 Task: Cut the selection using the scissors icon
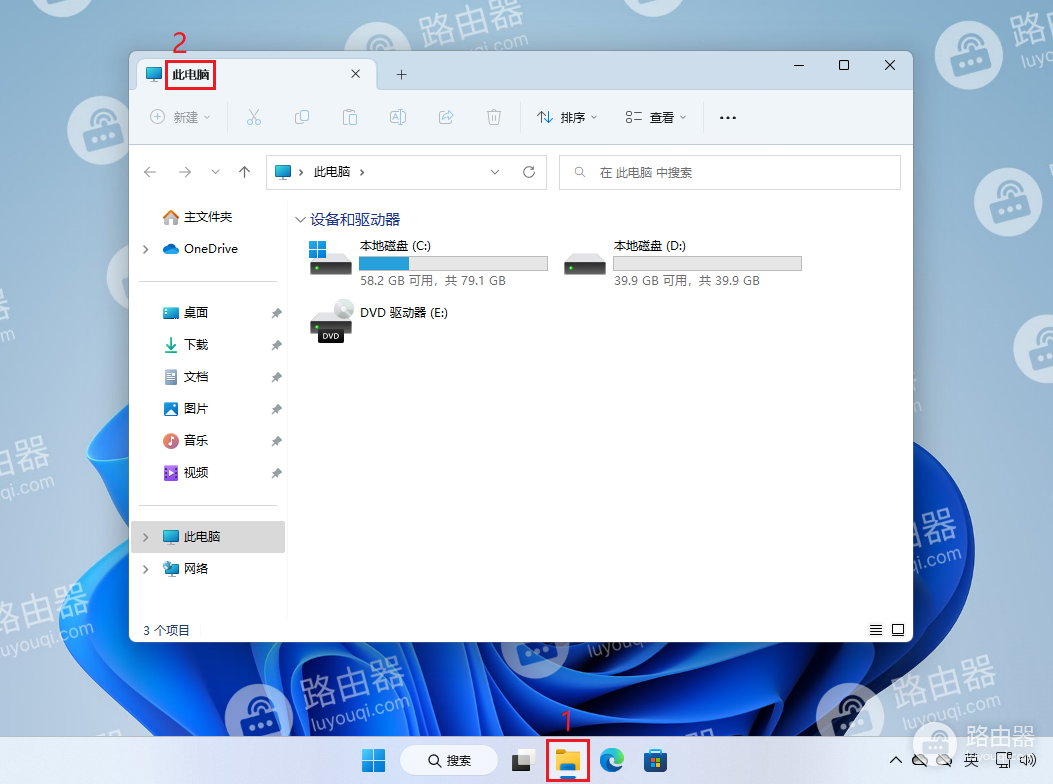(x=254, y=117)
